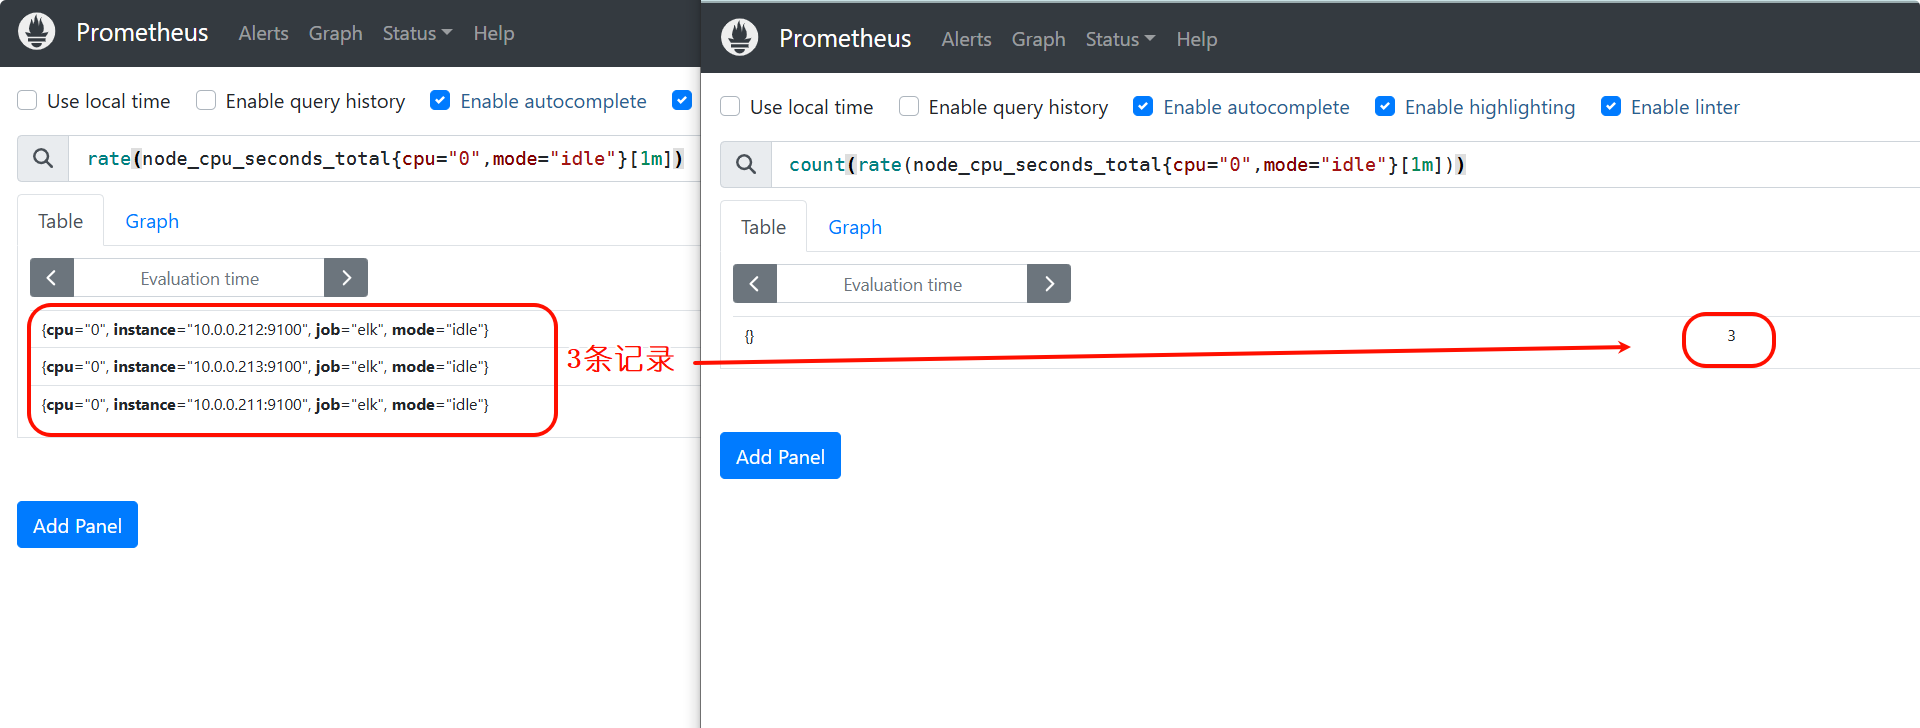This screenshot has height=728, width=1920.
Task: Go to next evaluation time in left panel
Action: pyautogui.click(x=346, y=278)
